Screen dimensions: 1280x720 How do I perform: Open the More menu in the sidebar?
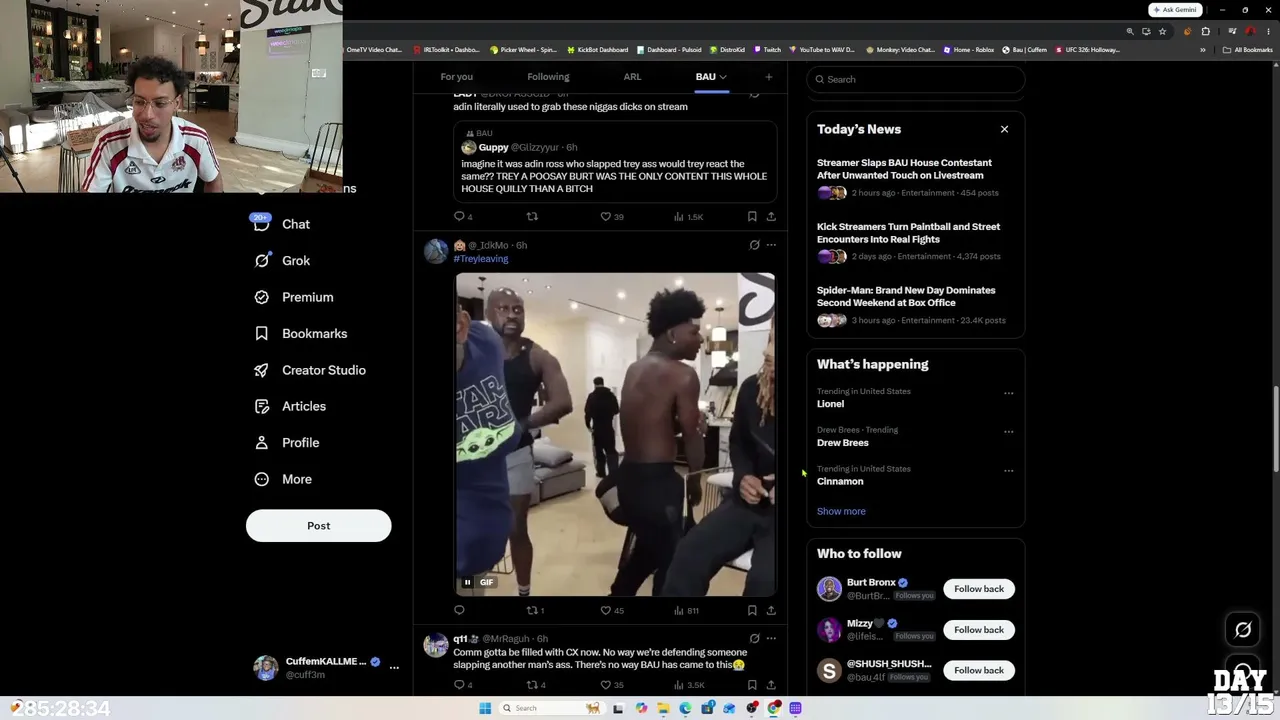[x=283, y=479]
